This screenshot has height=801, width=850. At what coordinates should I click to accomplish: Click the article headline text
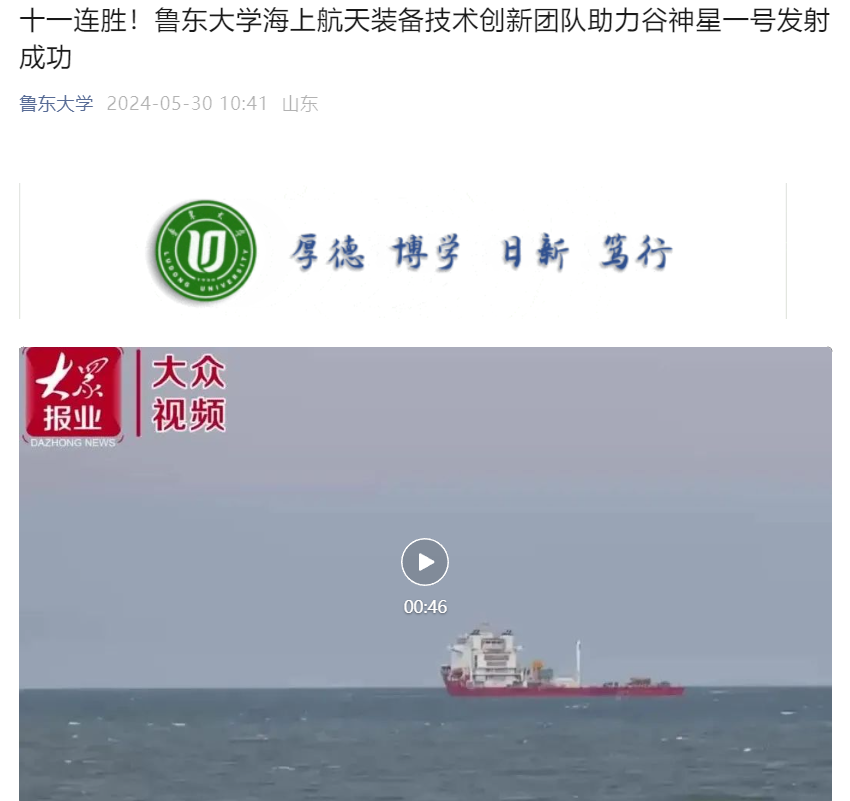(x=424, y=39)
